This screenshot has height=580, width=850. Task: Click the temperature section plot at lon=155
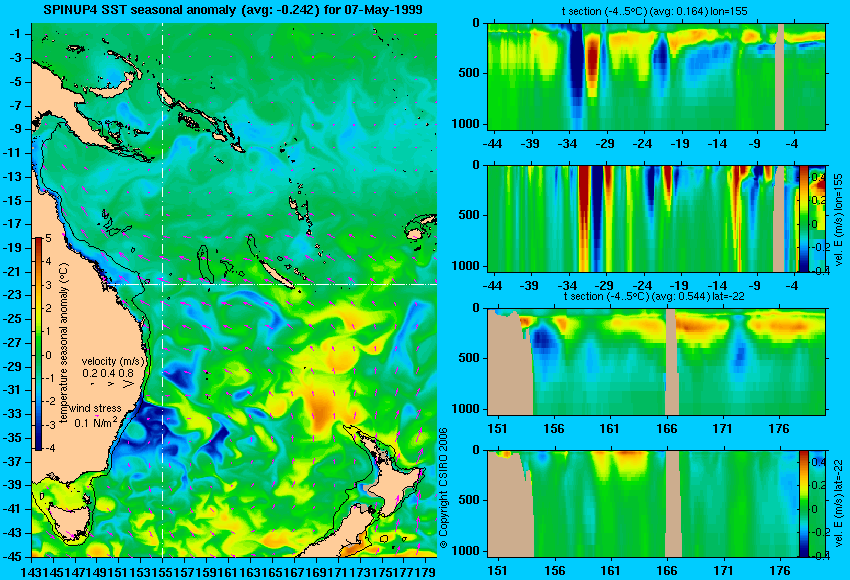656,76
